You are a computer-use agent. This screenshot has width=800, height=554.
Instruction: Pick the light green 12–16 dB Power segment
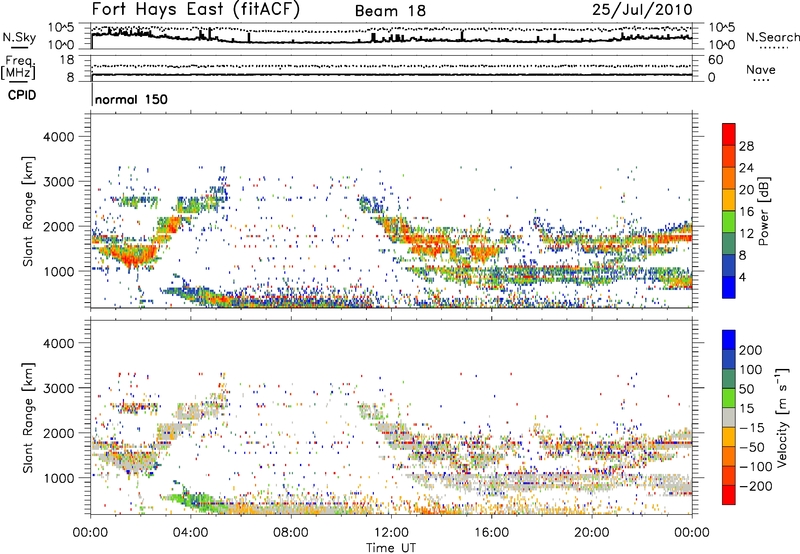coord(729,222)
